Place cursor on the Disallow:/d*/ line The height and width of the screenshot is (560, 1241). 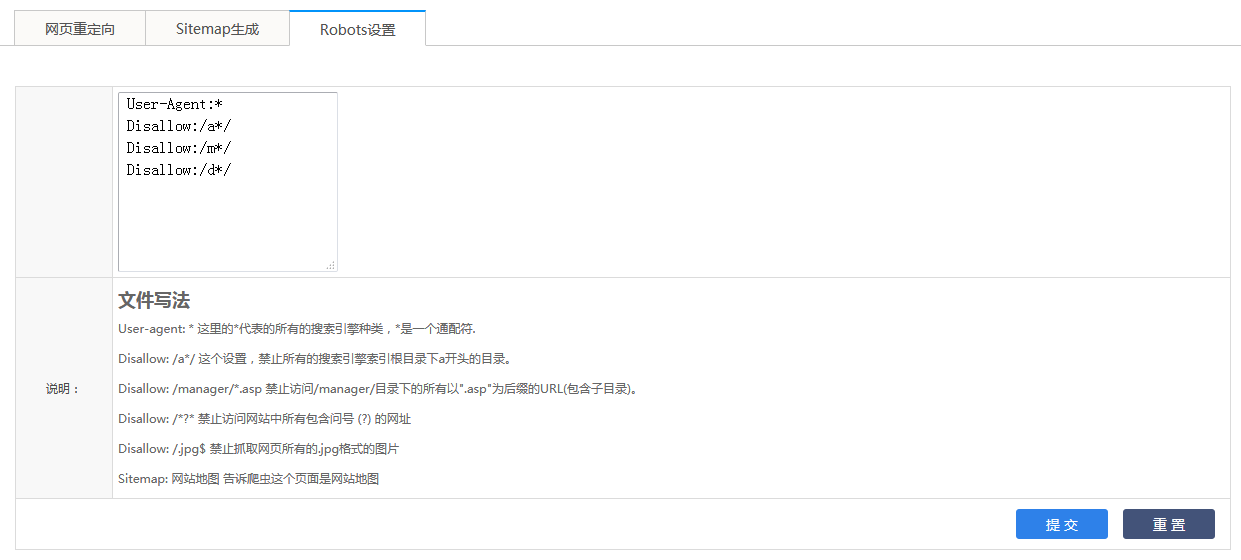click(178, 170)
